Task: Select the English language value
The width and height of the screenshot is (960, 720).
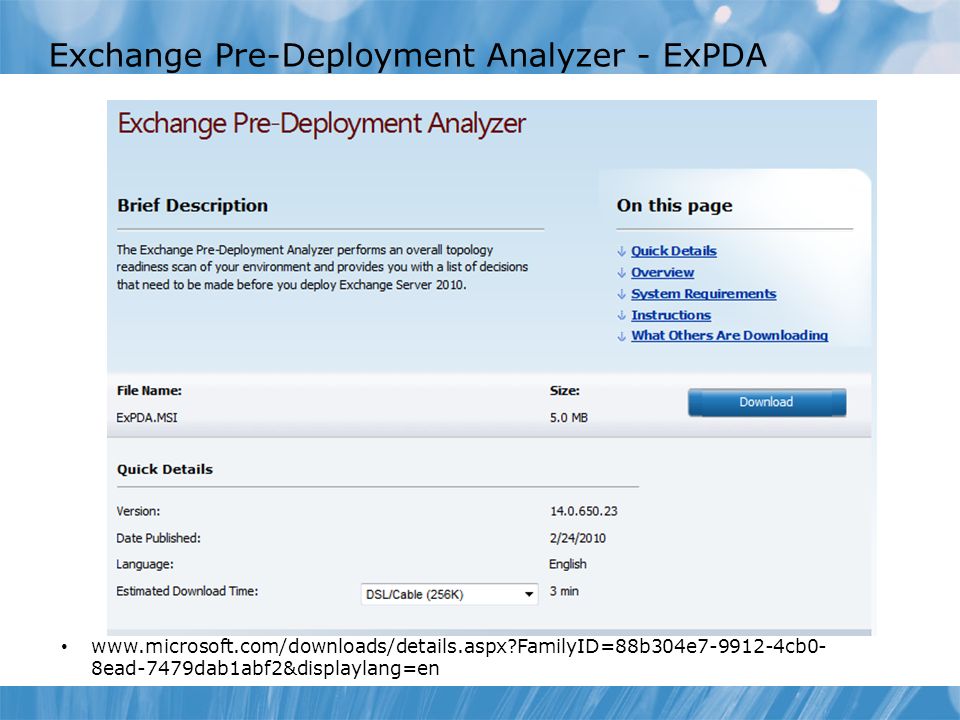Action: point(568,564)
